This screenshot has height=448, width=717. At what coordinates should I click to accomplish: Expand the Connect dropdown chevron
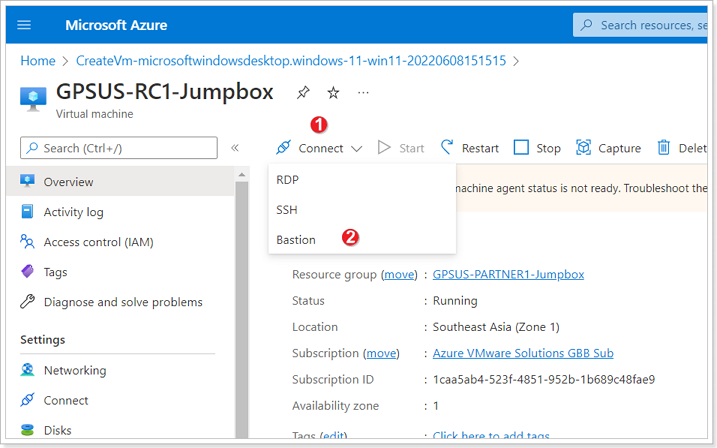click(x=357, y=149)
